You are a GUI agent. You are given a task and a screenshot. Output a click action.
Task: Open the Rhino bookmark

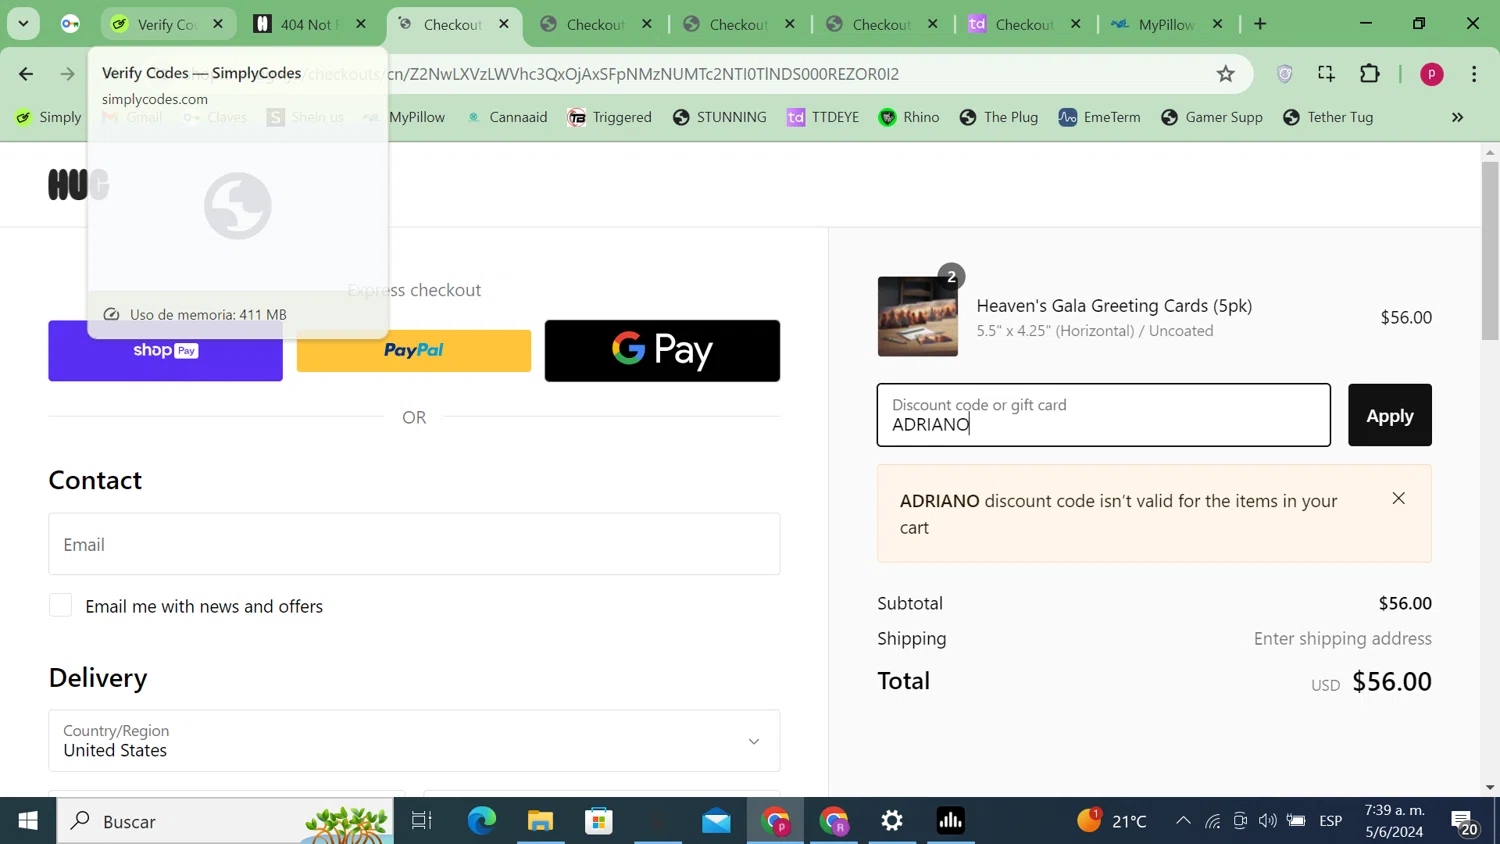click(x=909, y=117)
